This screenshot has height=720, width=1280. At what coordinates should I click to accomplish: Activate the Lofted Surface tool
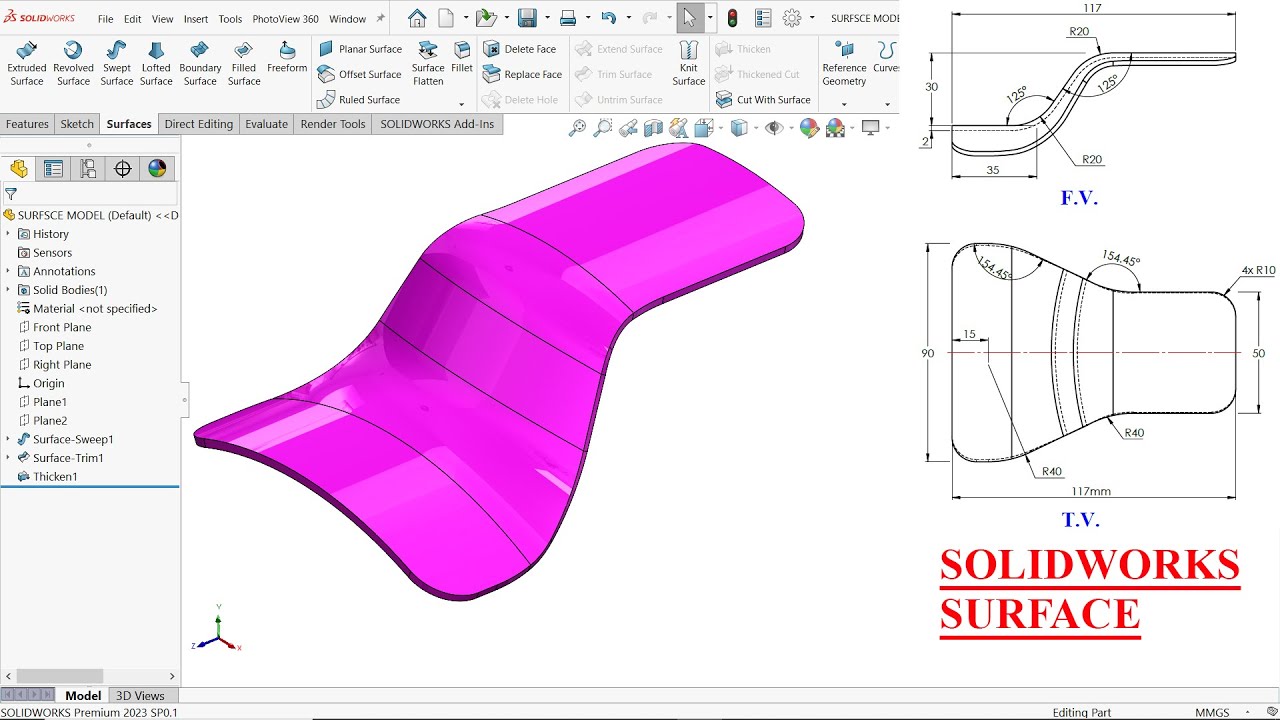pos(156,64)
